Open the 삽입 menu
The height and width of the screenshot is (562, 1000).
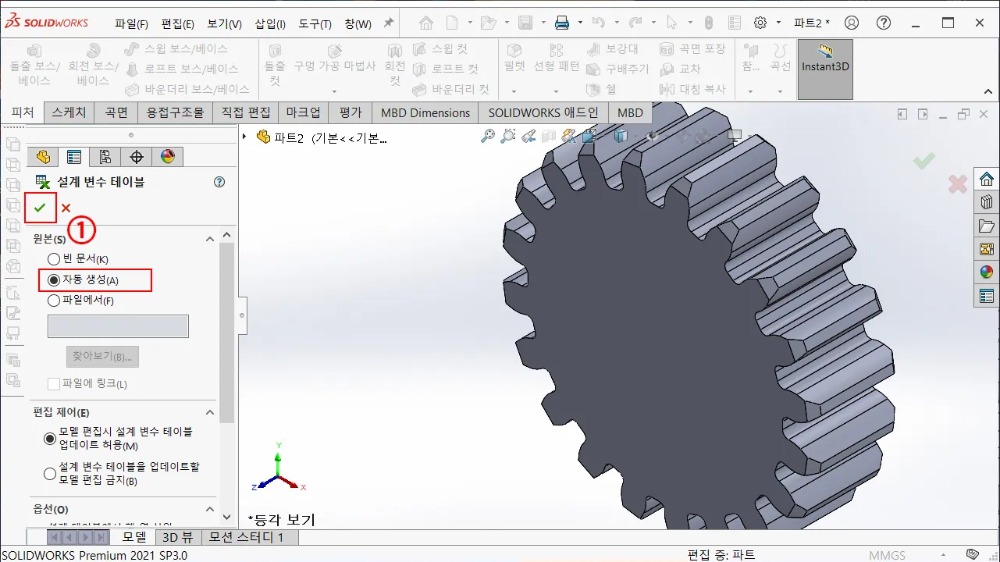click(270, 24)
